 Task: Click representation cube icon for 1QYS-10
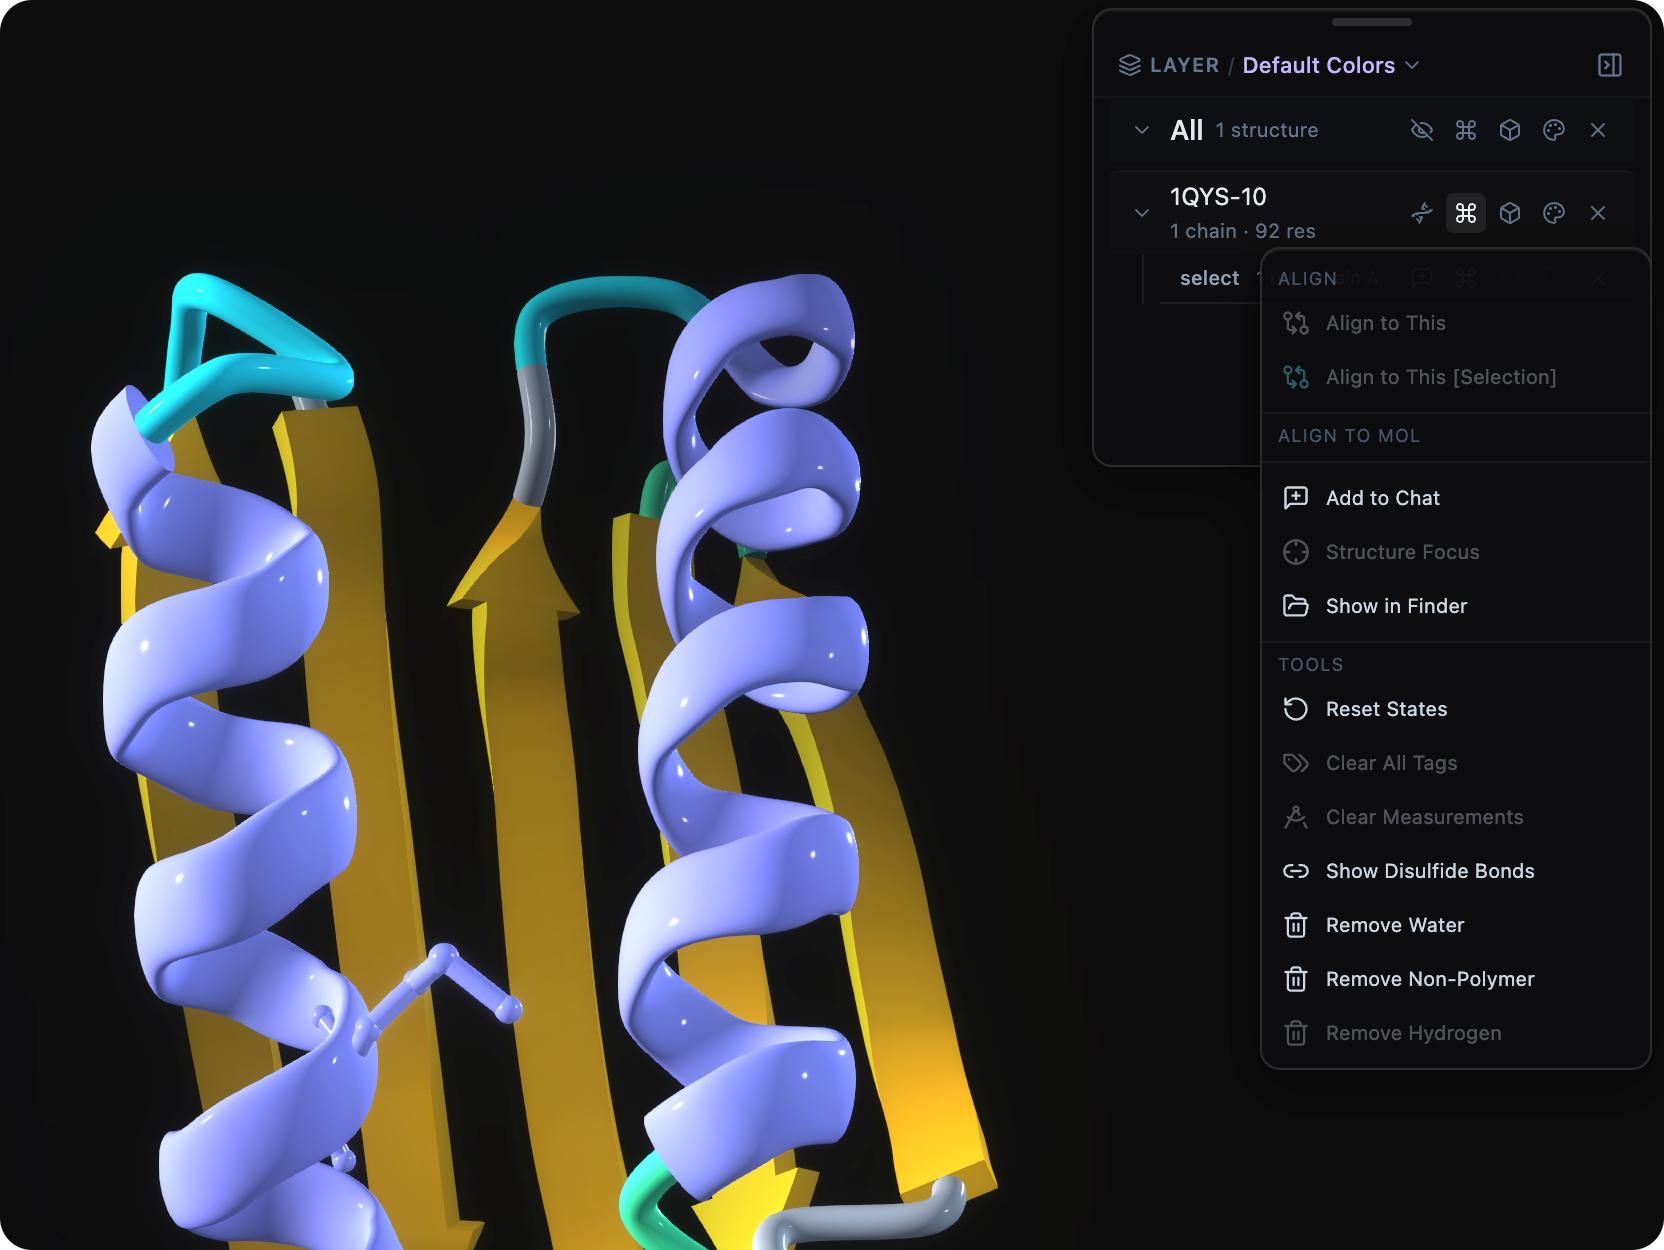pyautogui.click(x=1510, y=213)
